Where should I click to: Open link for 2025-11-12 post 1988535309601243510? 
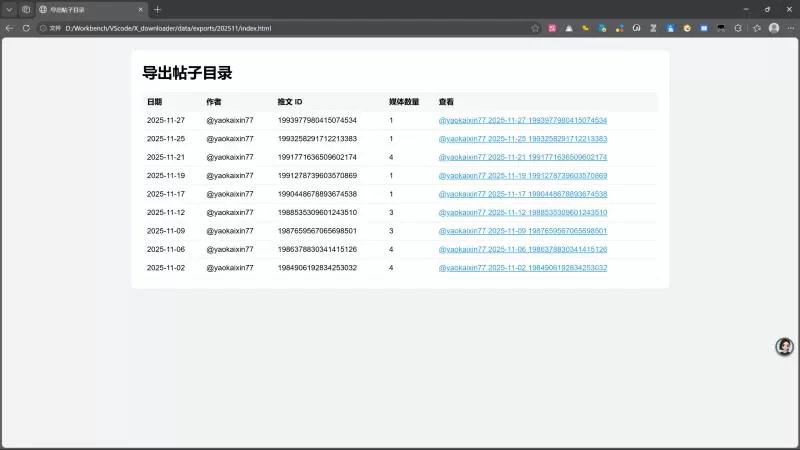522,212
